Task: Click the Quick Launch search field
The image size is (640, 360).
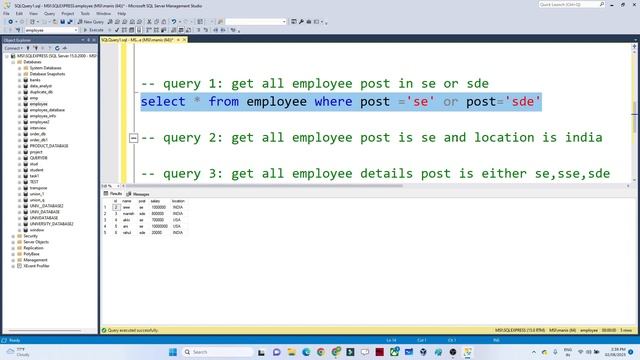Action: pyautogui.click(x=571, y=4)
